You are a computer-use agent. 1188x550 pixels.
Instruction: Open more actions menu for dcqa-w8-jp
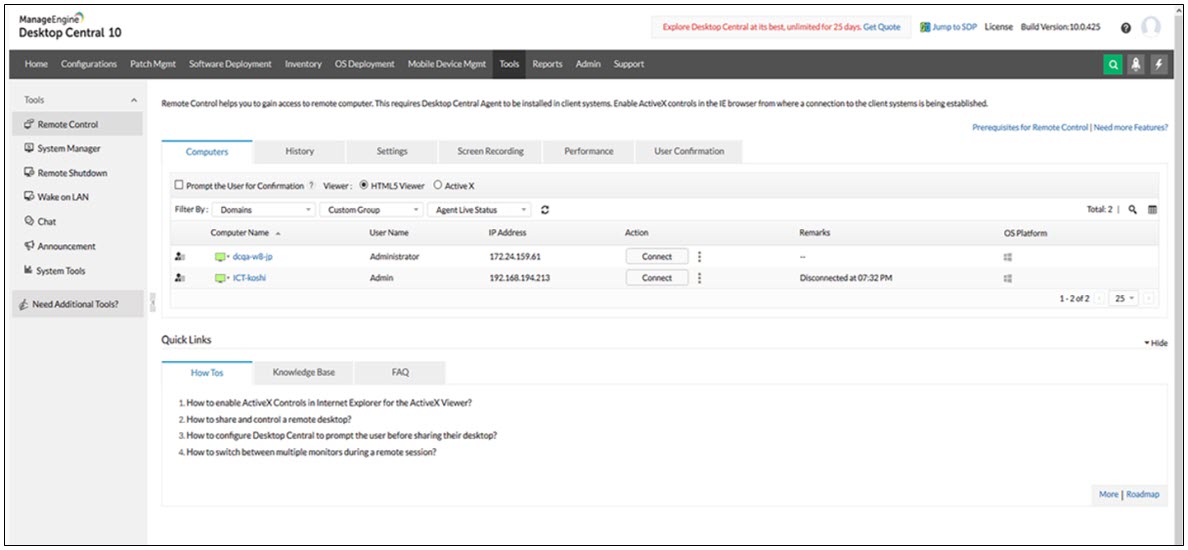(x=699, y=257)
